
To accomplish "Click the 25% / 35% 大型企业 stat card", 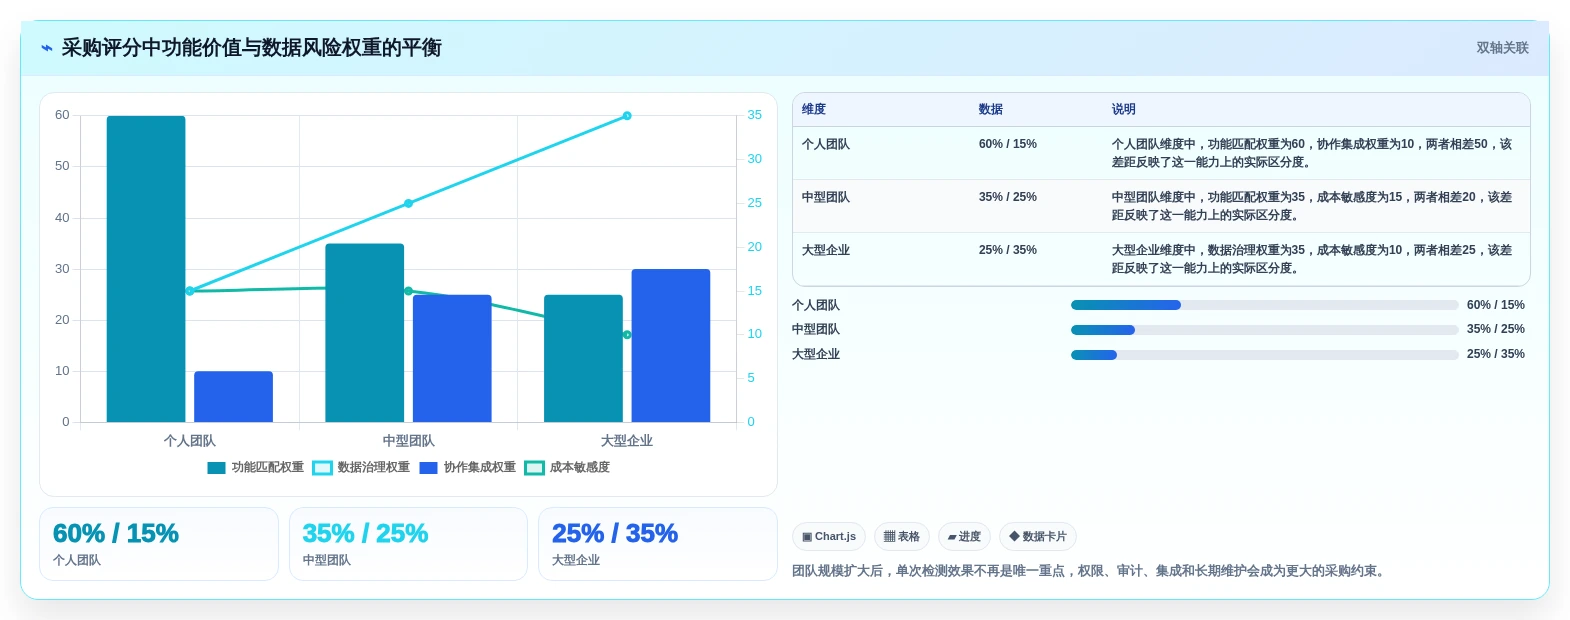I will (x=658, y=544).
